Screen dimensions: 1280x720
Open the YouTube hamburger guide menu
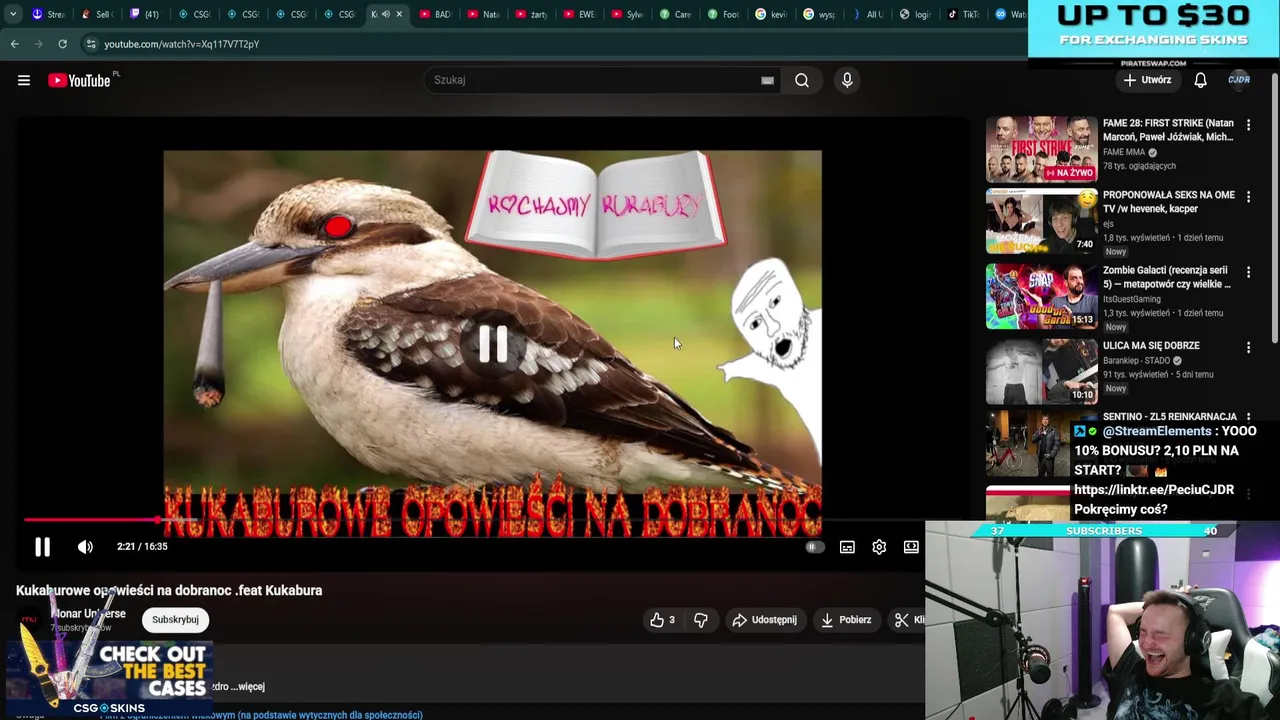point(24,80)
